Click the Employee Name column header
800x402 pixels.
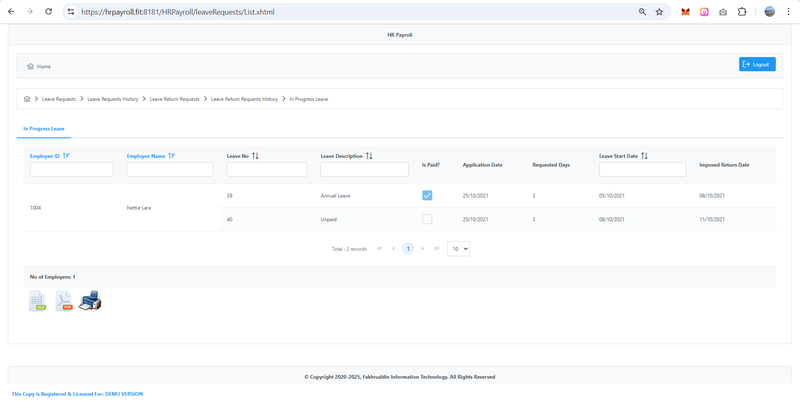click(x=146, y=156)
